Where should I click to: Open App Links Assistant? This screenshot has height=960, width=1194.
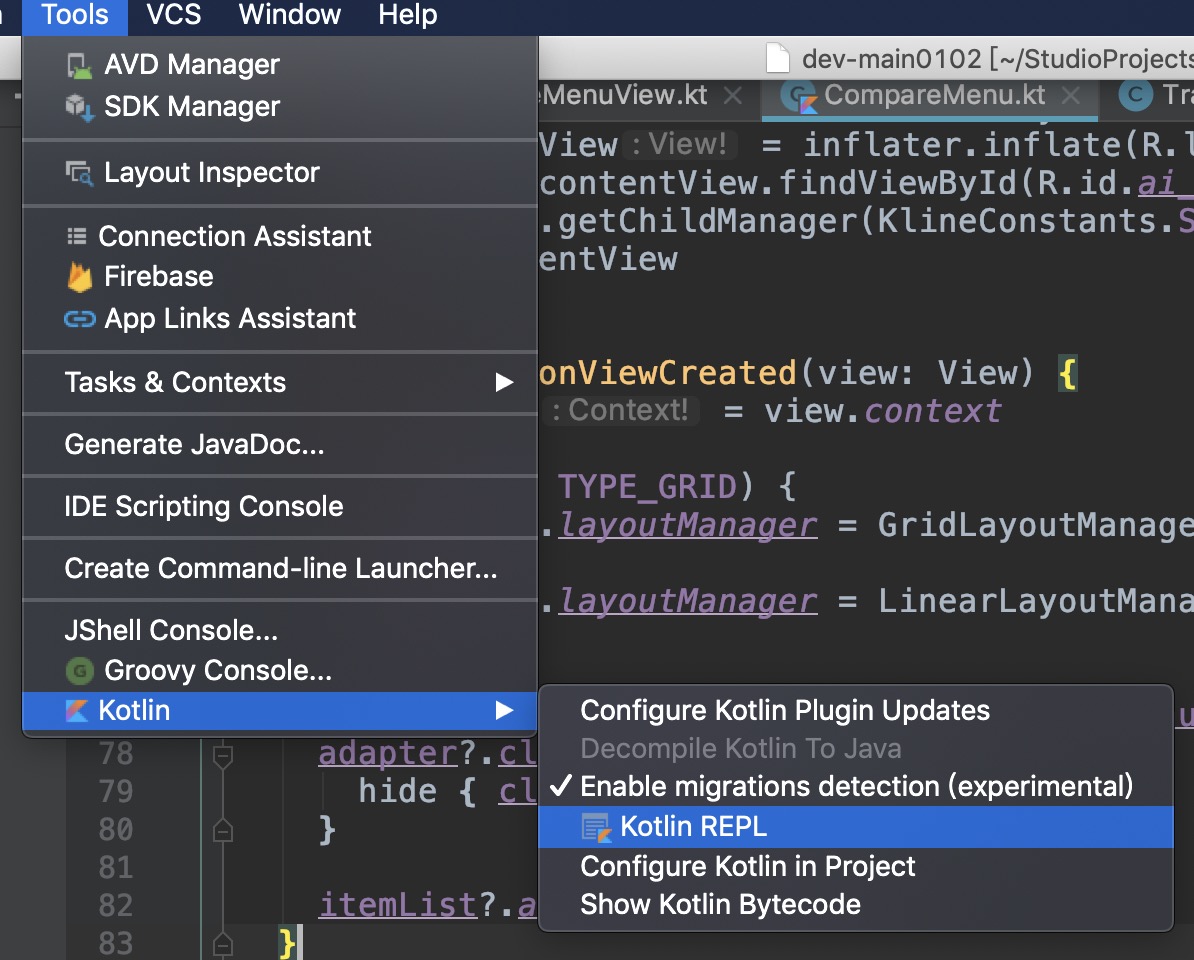pyautogui.click(x=280, y=319)
